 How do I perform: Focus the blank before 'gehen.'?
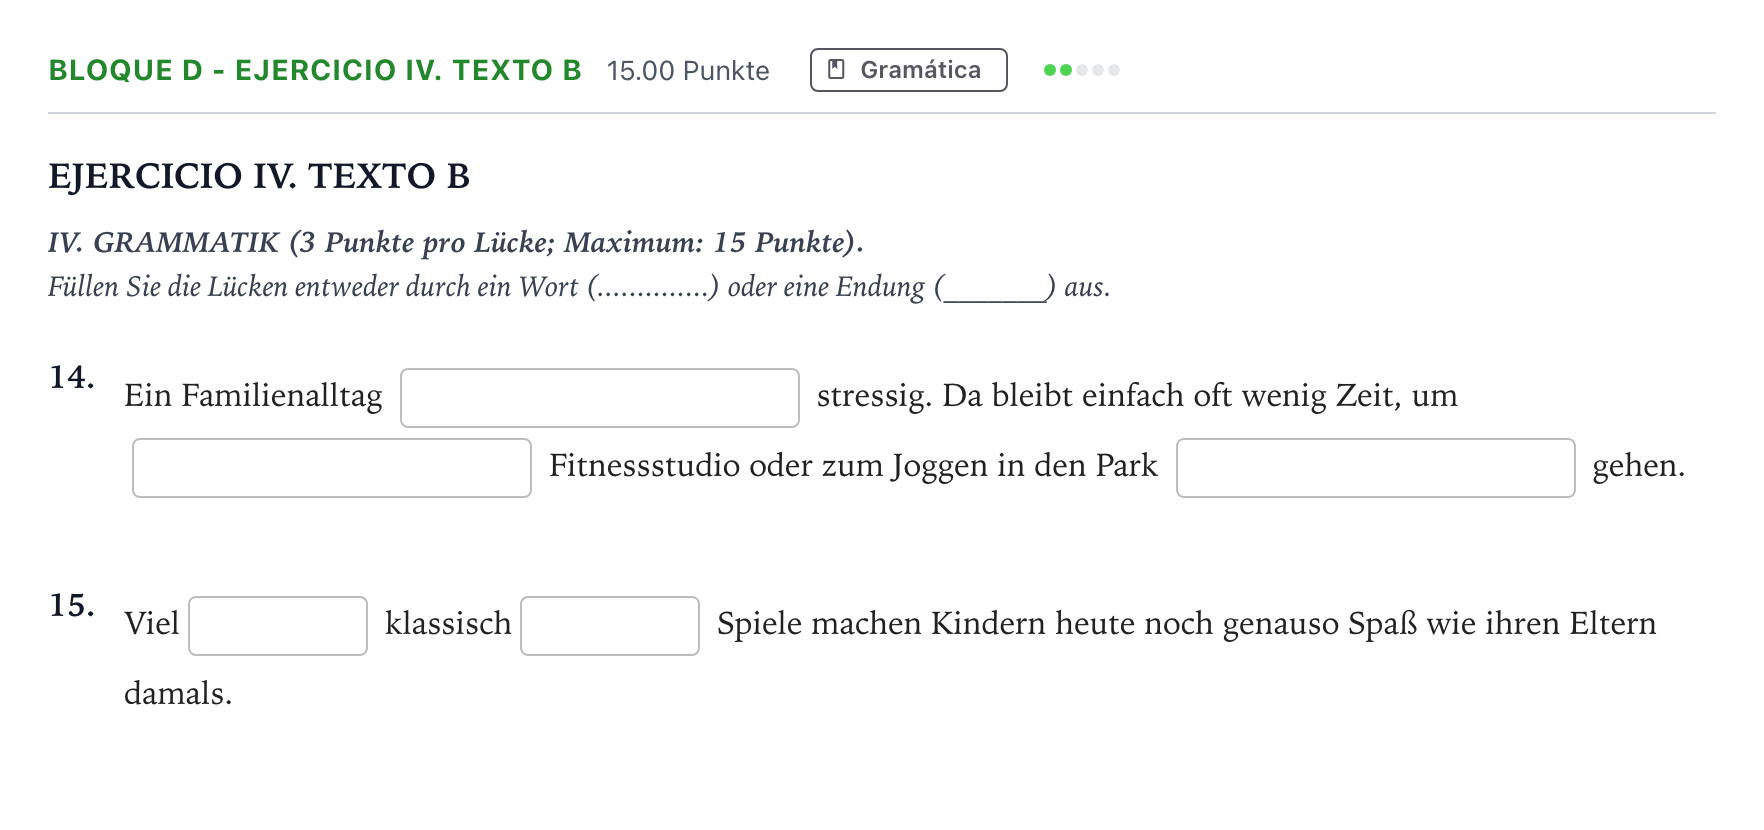1376,468
